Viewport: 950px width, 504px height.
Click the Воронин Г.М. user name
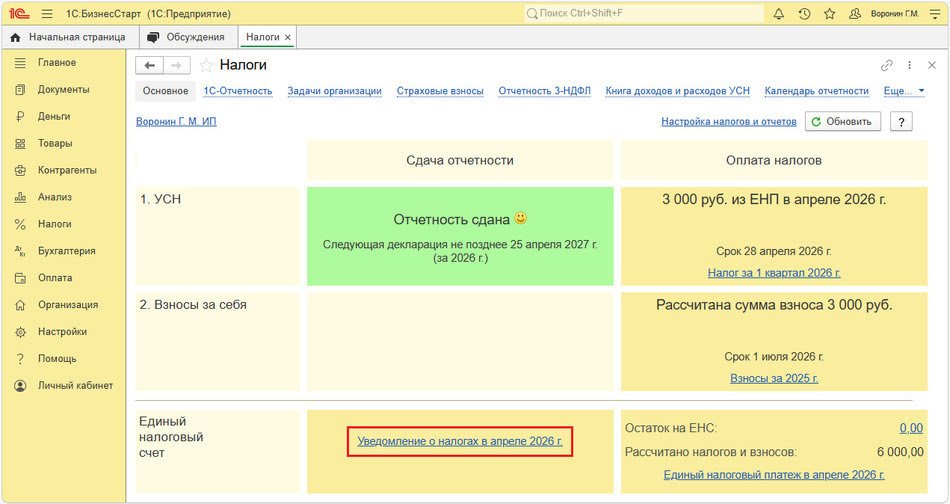pos(894,13)
